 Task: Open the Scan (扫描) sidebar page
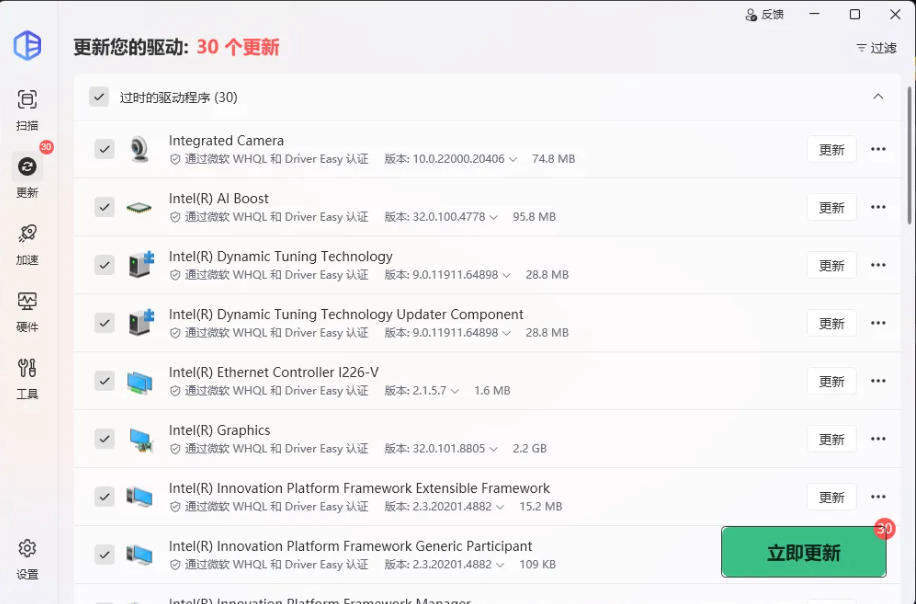click(x=27, y=110)
